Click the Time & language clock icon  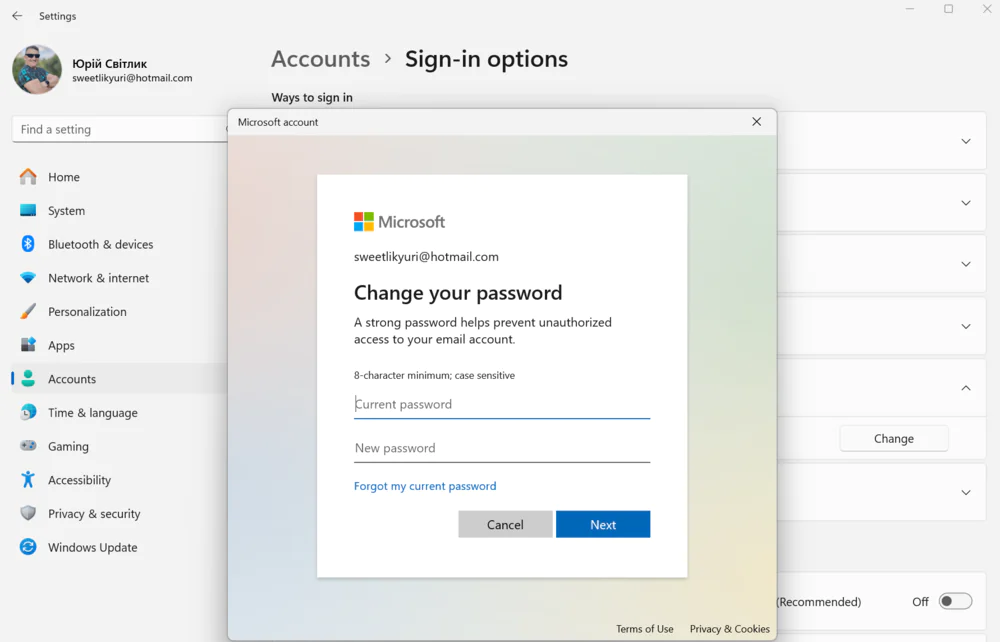click(28, 412)
